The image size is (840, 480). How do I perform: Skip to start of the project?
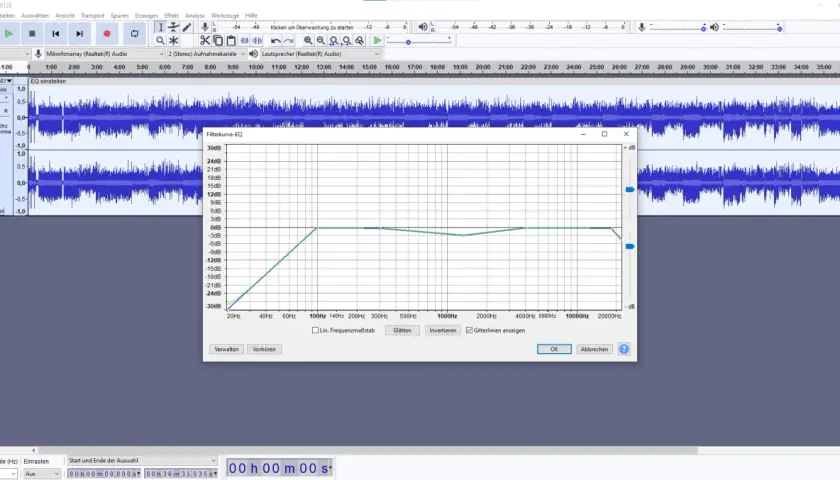point(56,34)
